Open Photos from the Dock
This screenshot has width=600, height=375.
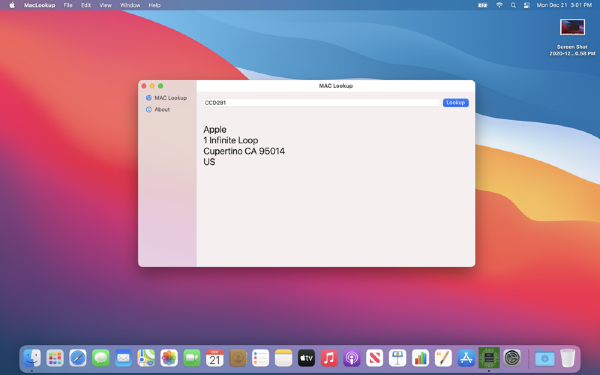(x=169, y=358)
